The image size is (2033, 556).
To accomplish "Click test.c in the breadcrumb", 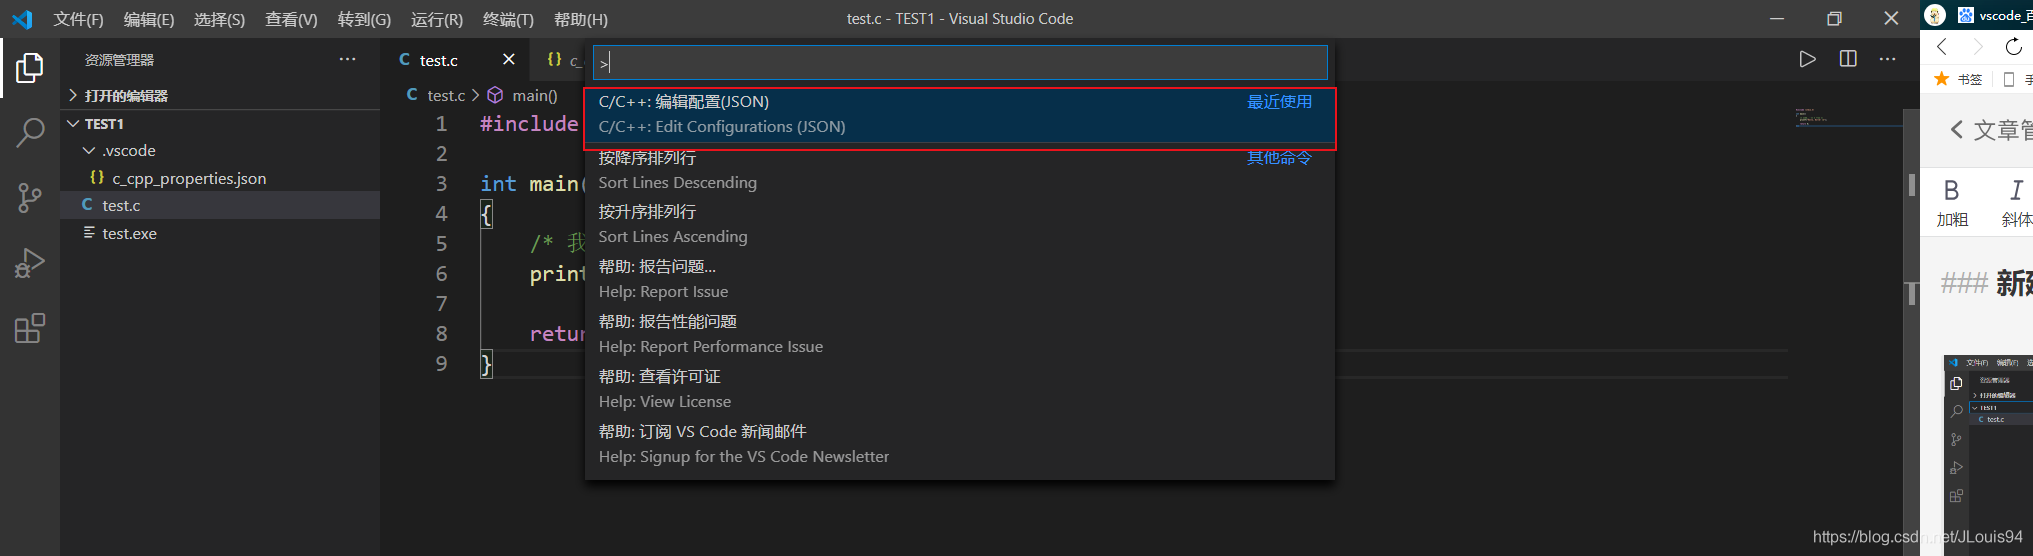I will click(x=446, y=95).
